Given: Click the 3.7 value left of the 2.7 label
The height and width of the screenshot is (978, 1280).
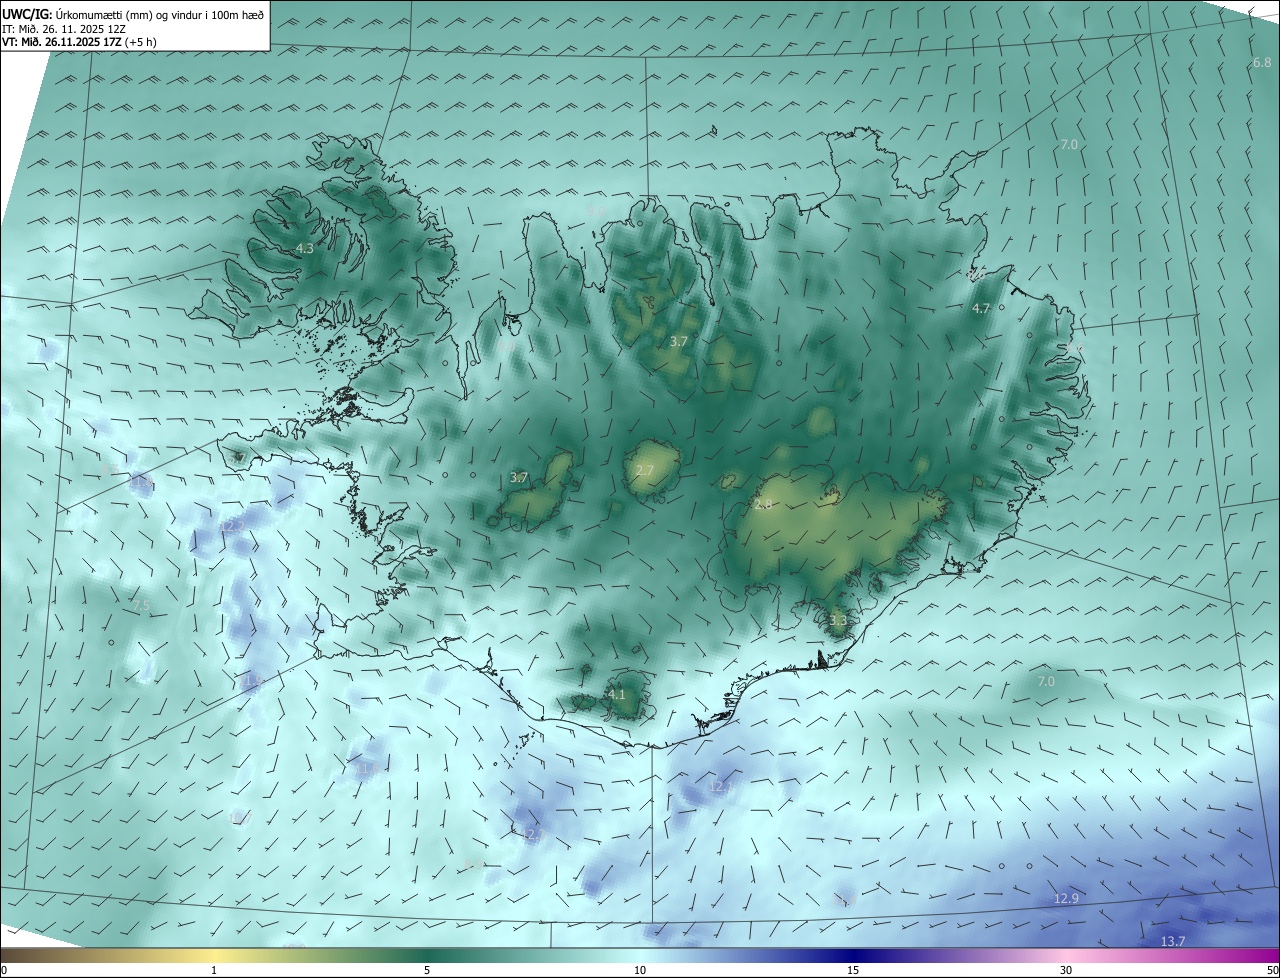Looking at the screenshot, I should pyautogui.click(x=519, y=478).
